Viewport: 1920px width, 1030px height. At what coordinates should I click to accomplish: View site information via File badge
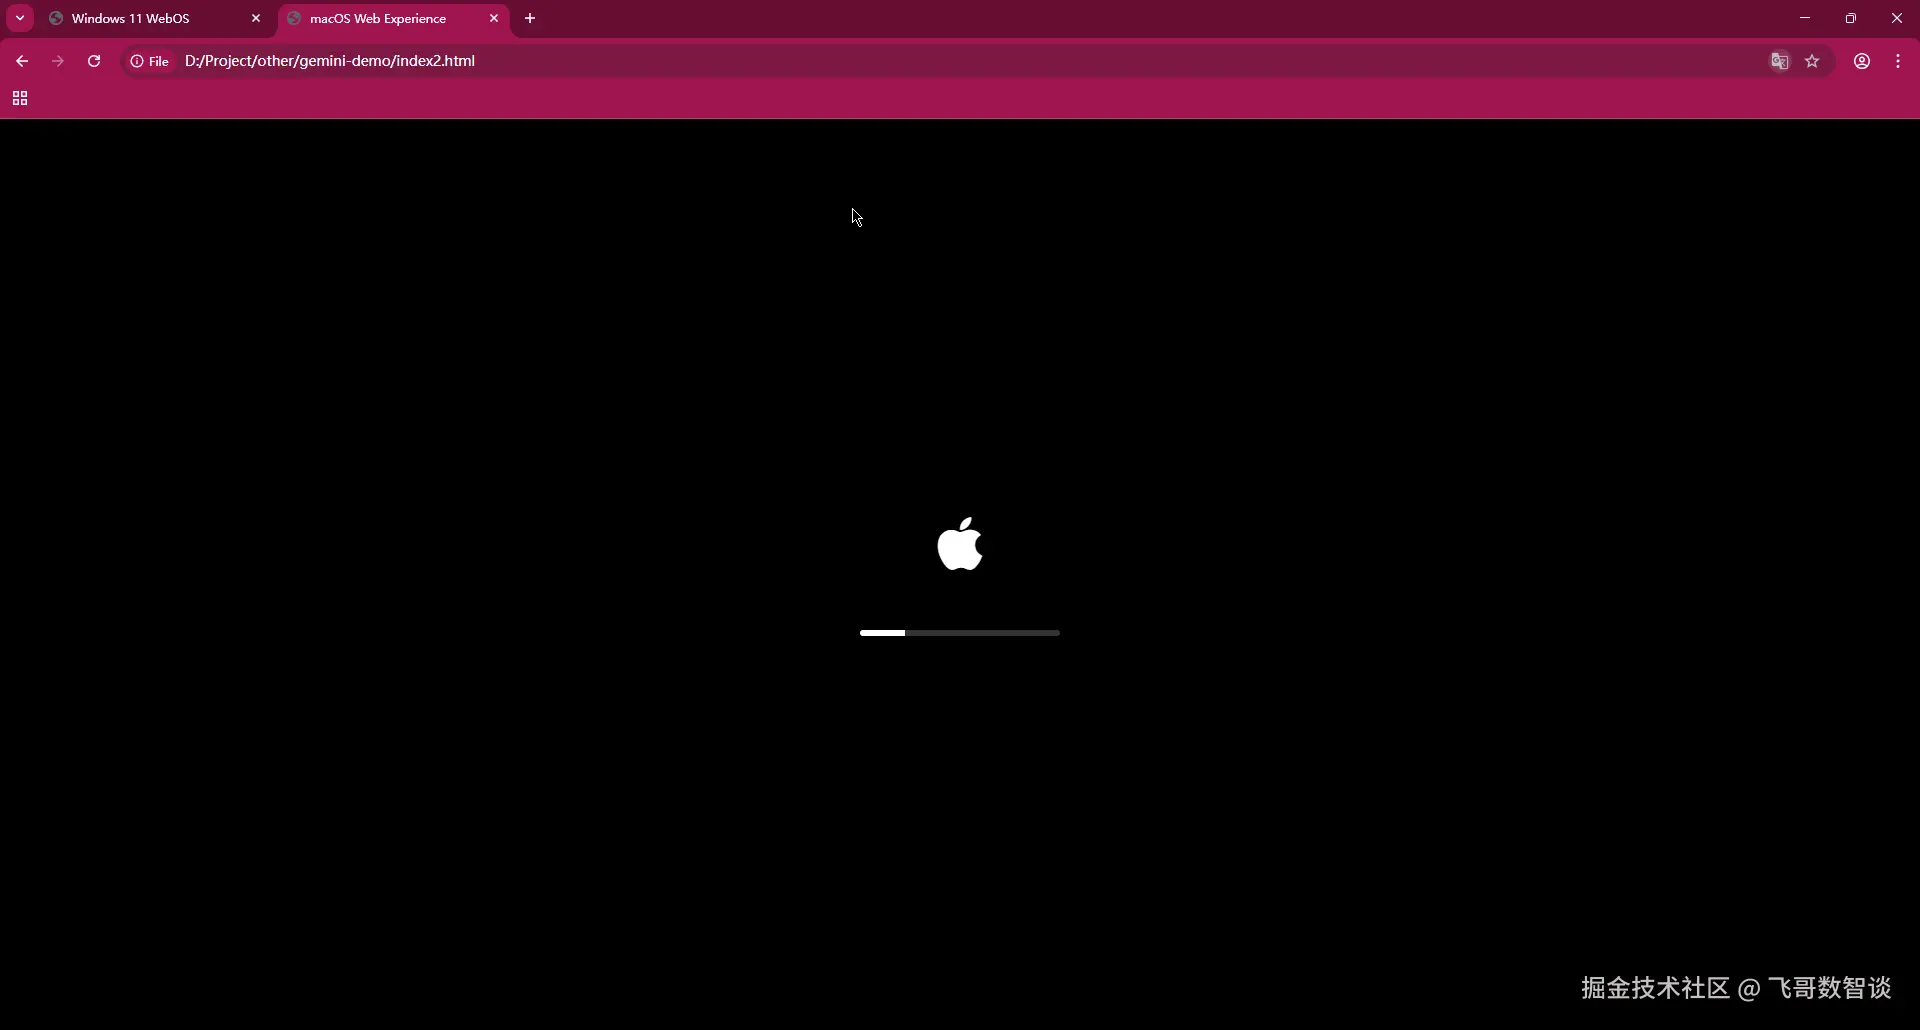tap(150, 61)
